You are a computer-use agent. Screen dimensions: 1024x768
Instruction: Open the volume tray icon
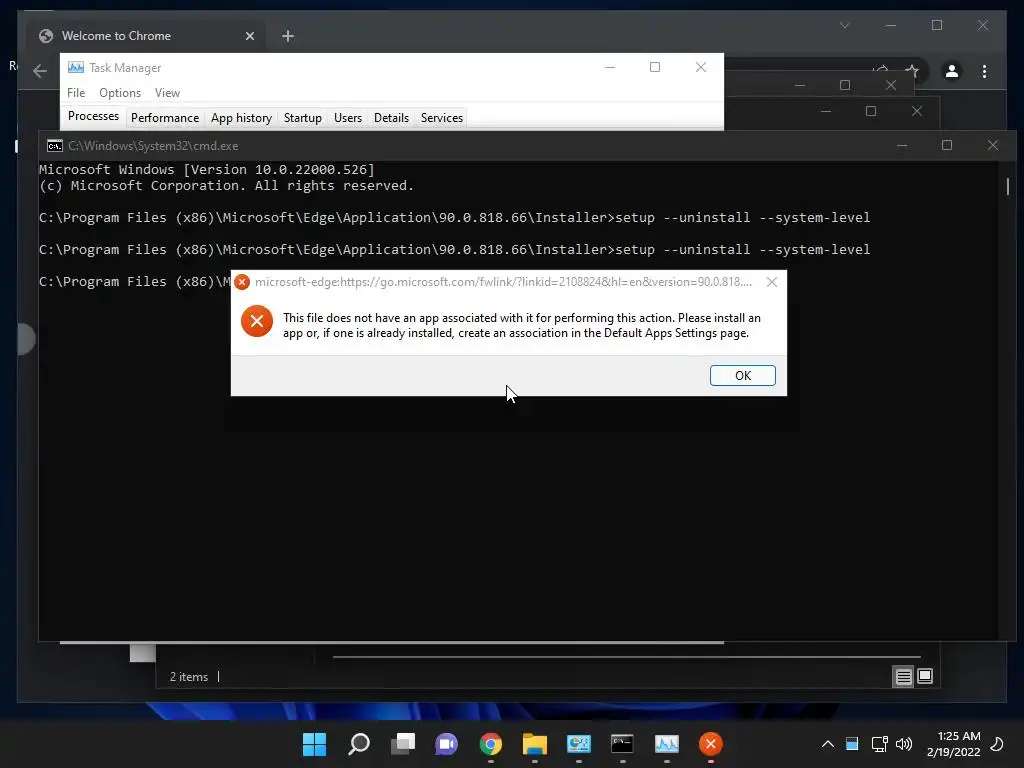[904, 744]
